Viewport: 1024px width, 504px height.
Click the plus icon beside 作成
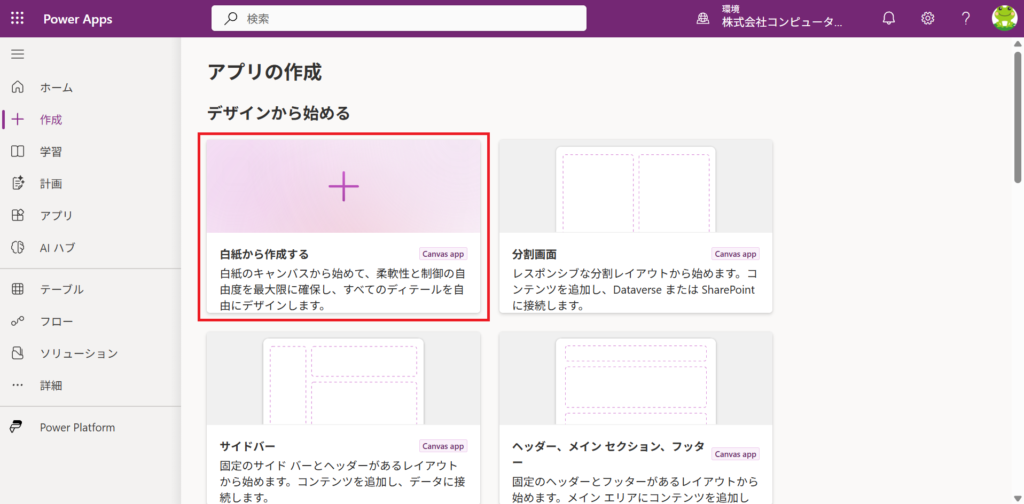click(x=18, y=119)
